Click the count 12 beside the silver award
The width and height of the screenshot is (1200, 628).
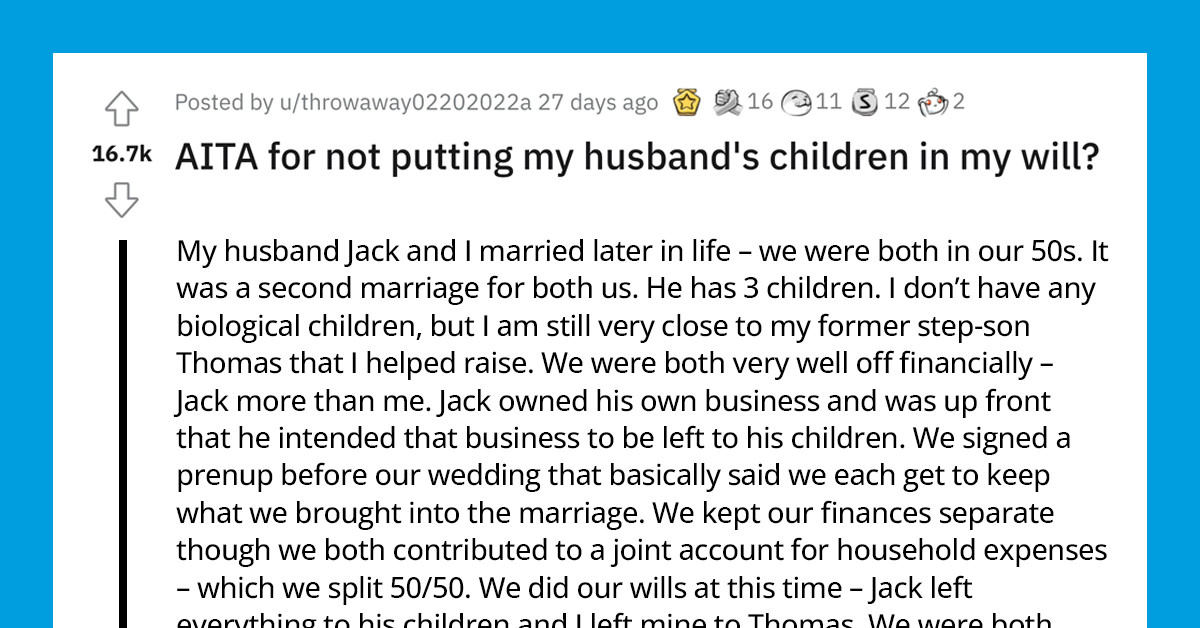click(x=897, y=101)
